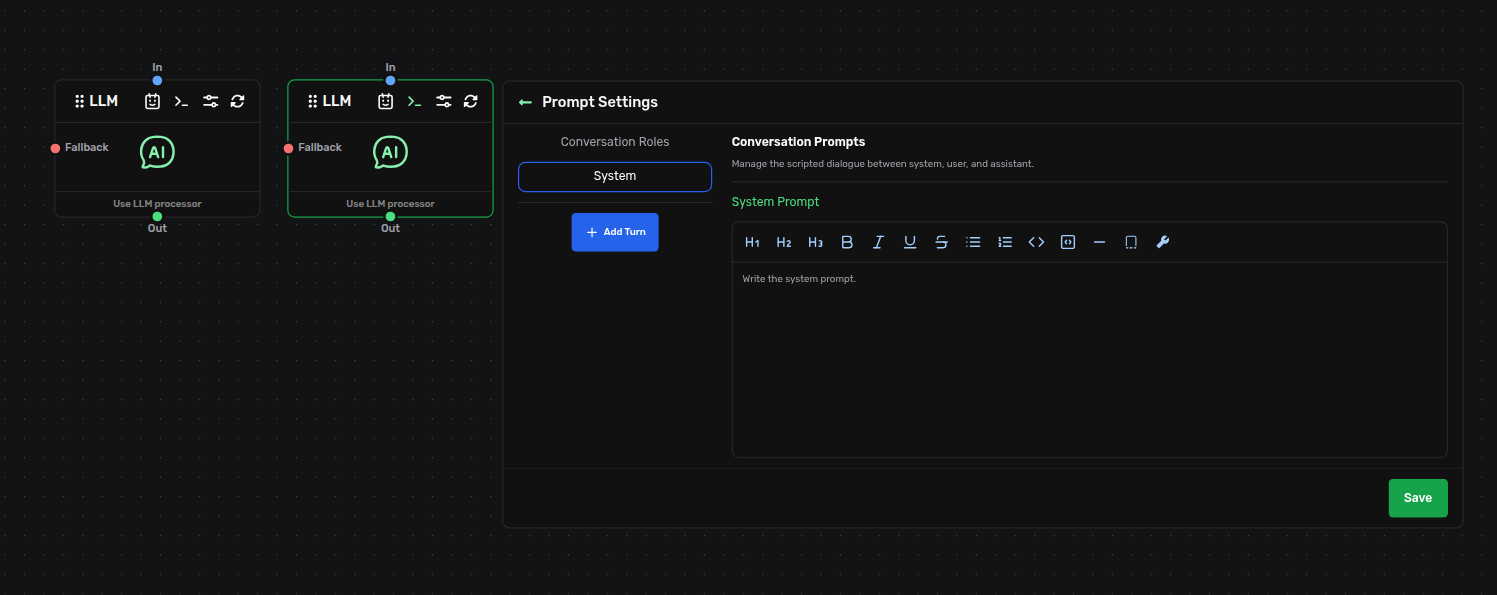Screen dimensions: 1497x595
Task: Focus the system prompt text area
Action: coord(1089,360)
